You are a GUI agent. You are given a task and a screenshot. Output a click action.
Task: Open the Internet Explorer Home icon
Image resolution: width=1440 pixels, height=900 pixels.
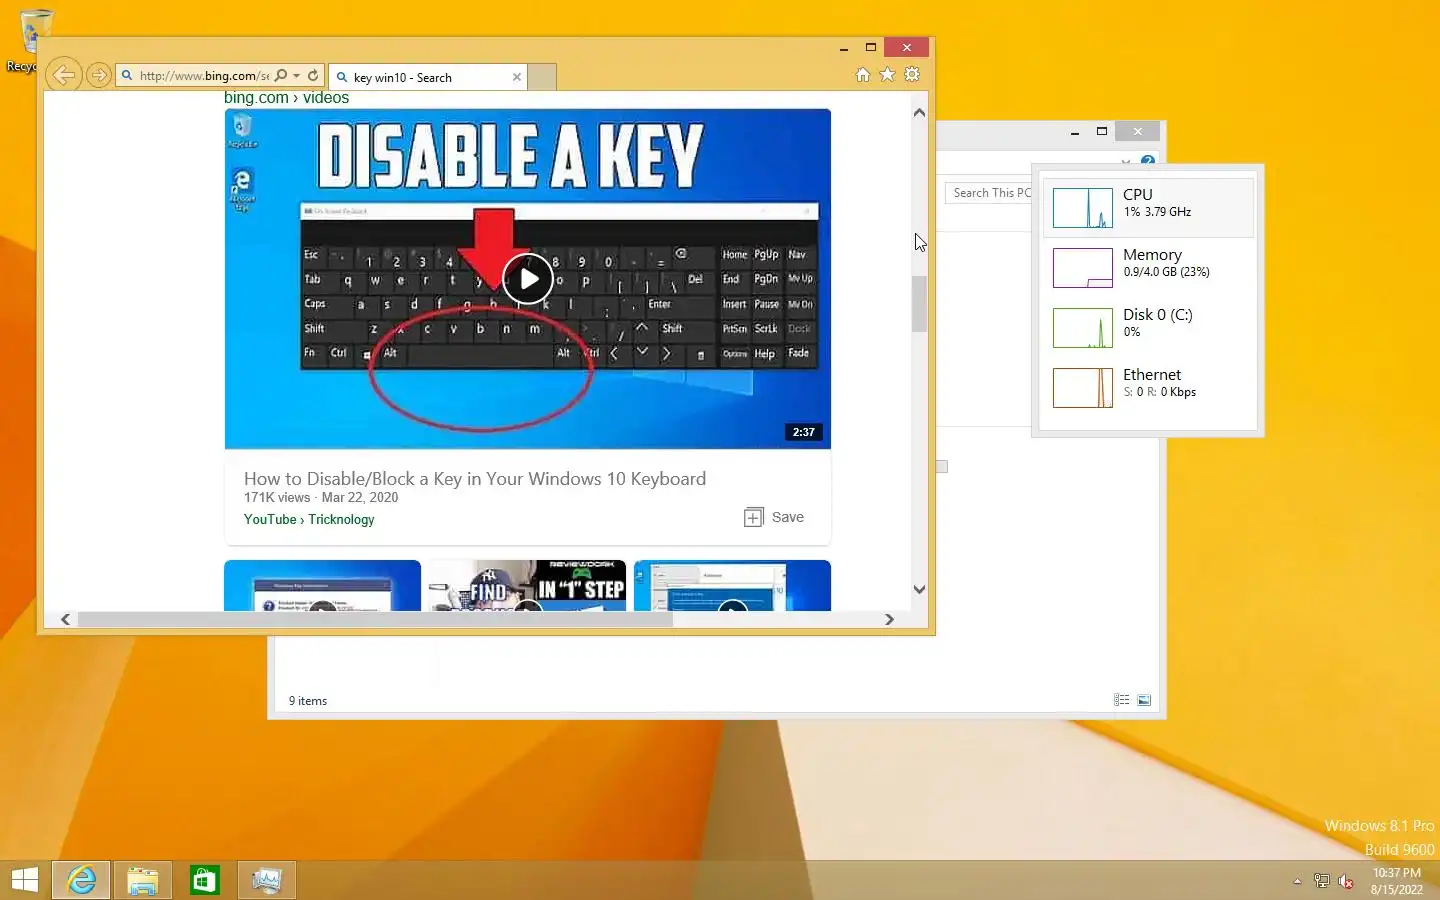click(x=862, y=74)
